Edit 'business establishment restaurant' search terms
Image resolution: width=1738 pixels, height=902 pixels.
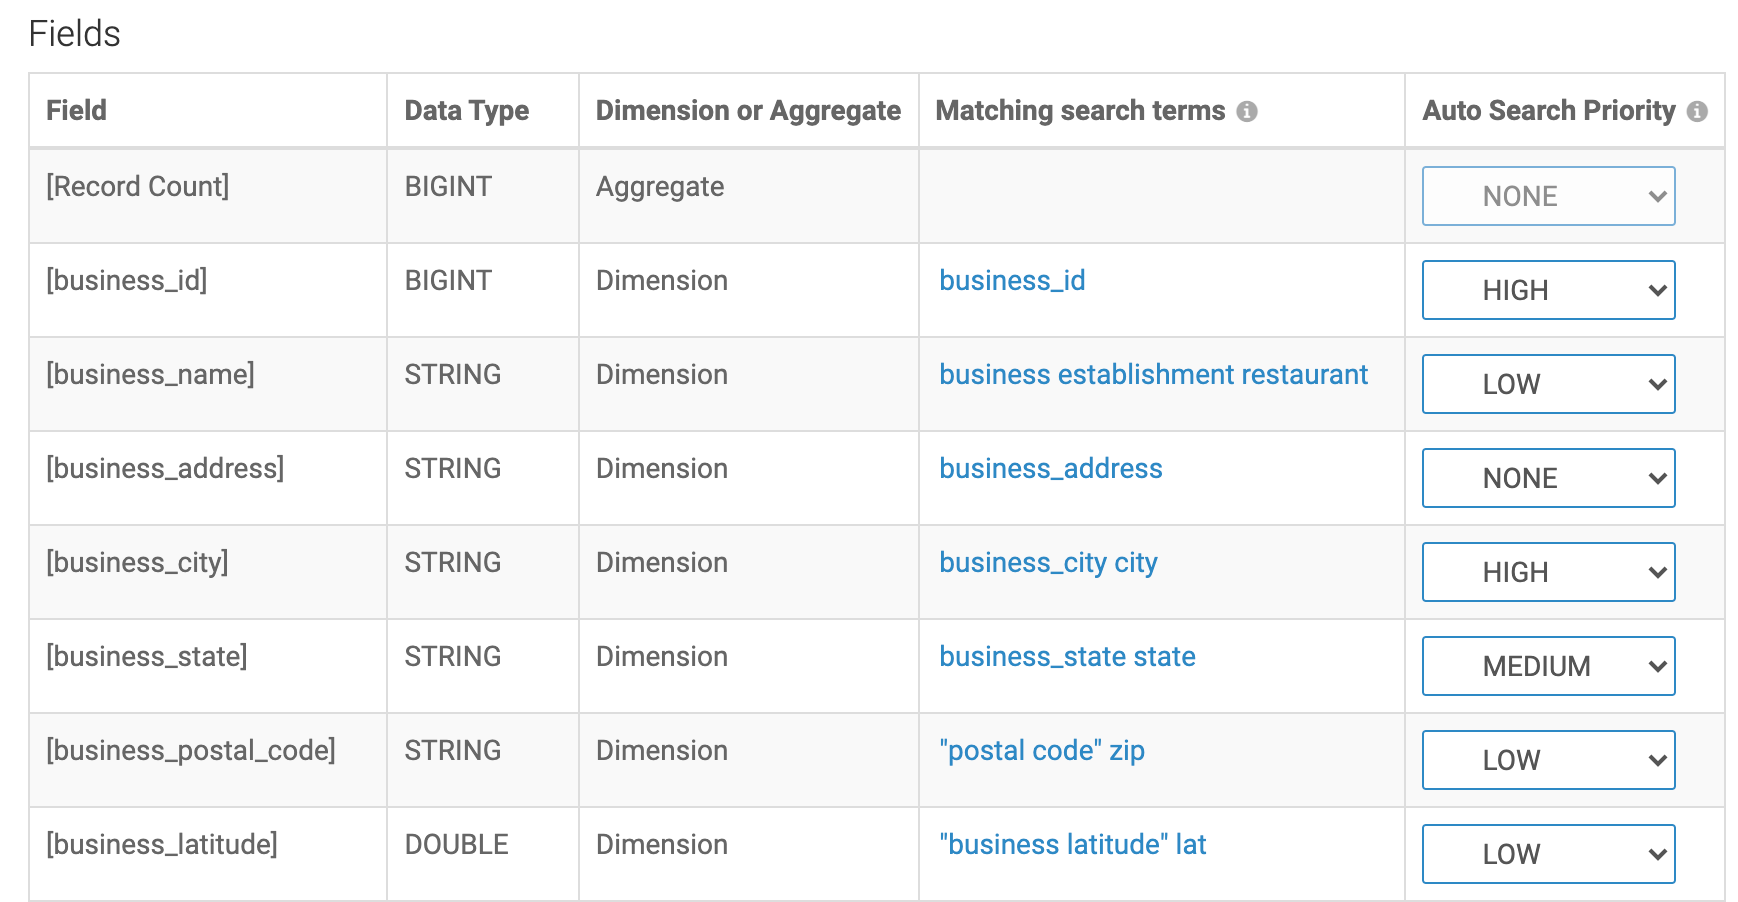coord(1153,375)
